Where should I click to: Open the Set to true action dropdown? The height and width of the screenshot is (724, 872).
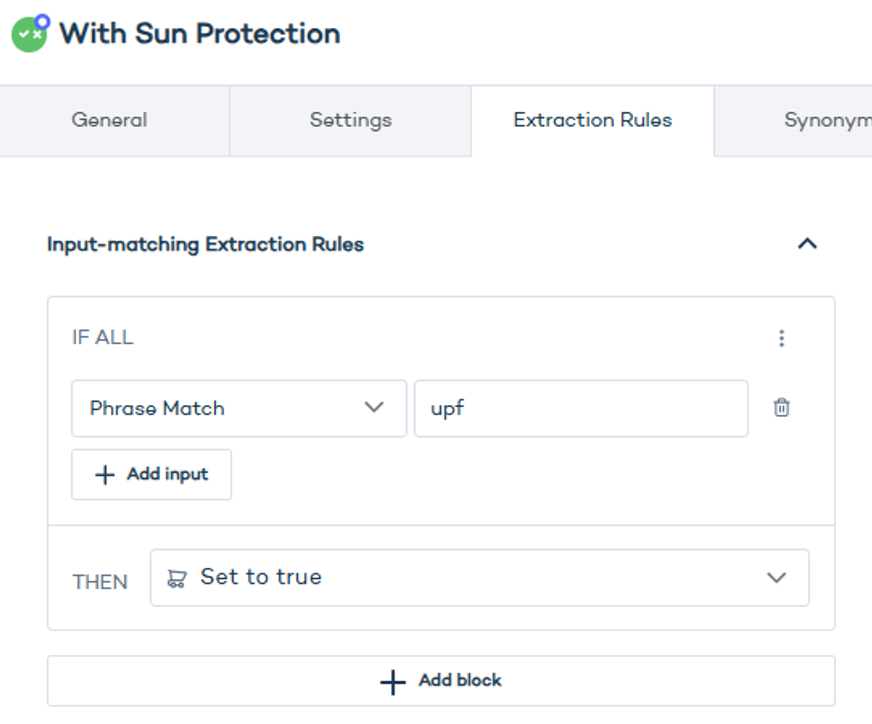coord(480,577)
